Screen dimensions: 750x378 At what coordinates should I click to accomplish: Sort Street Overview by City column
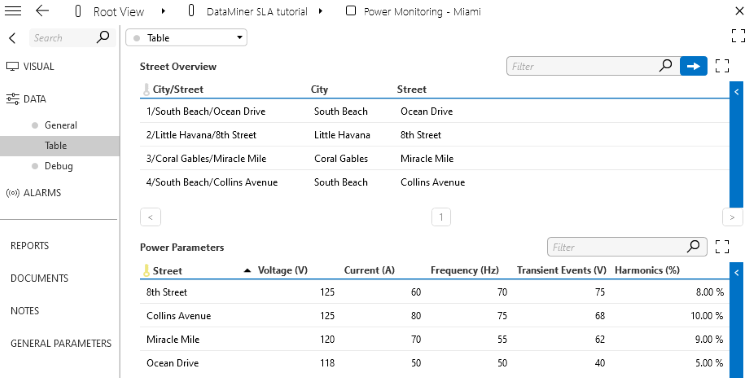(319, 89)
